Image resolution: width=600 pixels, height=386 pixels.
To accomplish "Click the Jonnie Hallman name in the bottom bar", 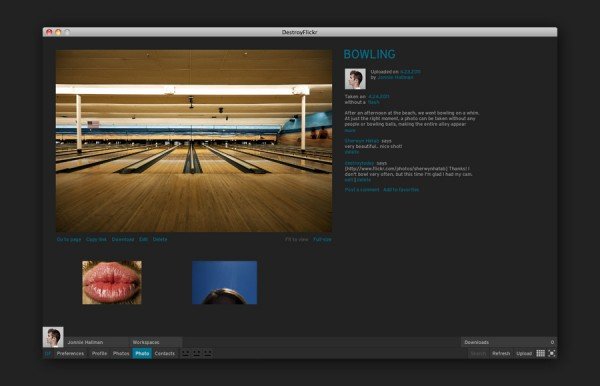I will (85, 342).
